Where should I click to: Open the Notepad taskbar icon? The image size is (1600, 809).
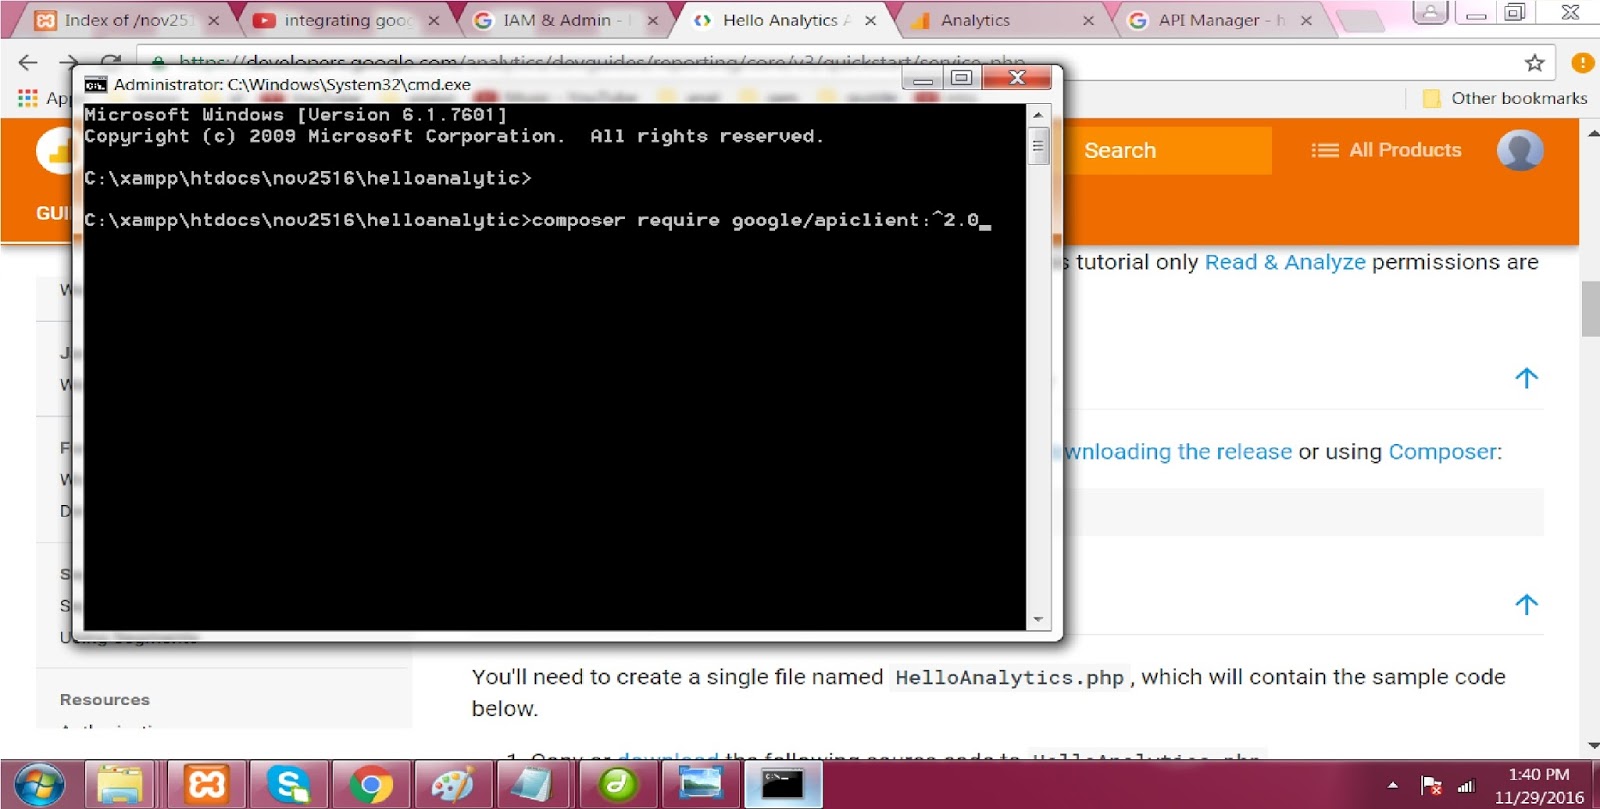click(533, 784)
